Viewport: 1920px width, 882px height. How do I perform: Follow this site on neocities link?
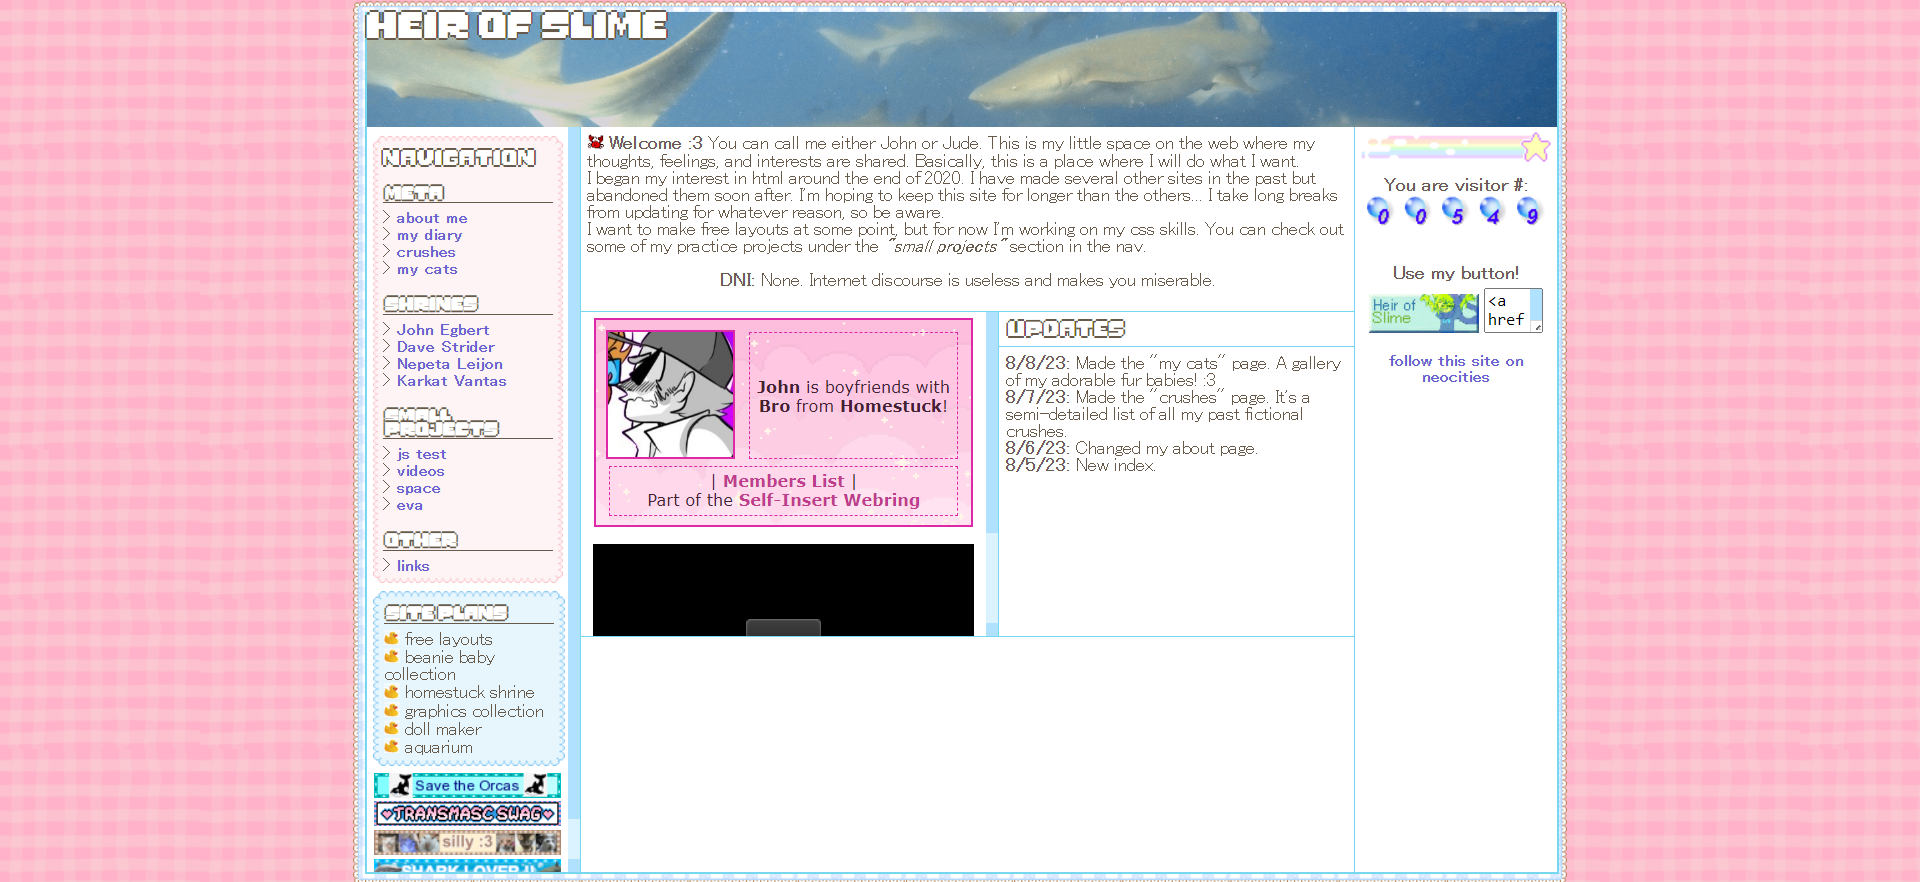(x=1456, y=369)
